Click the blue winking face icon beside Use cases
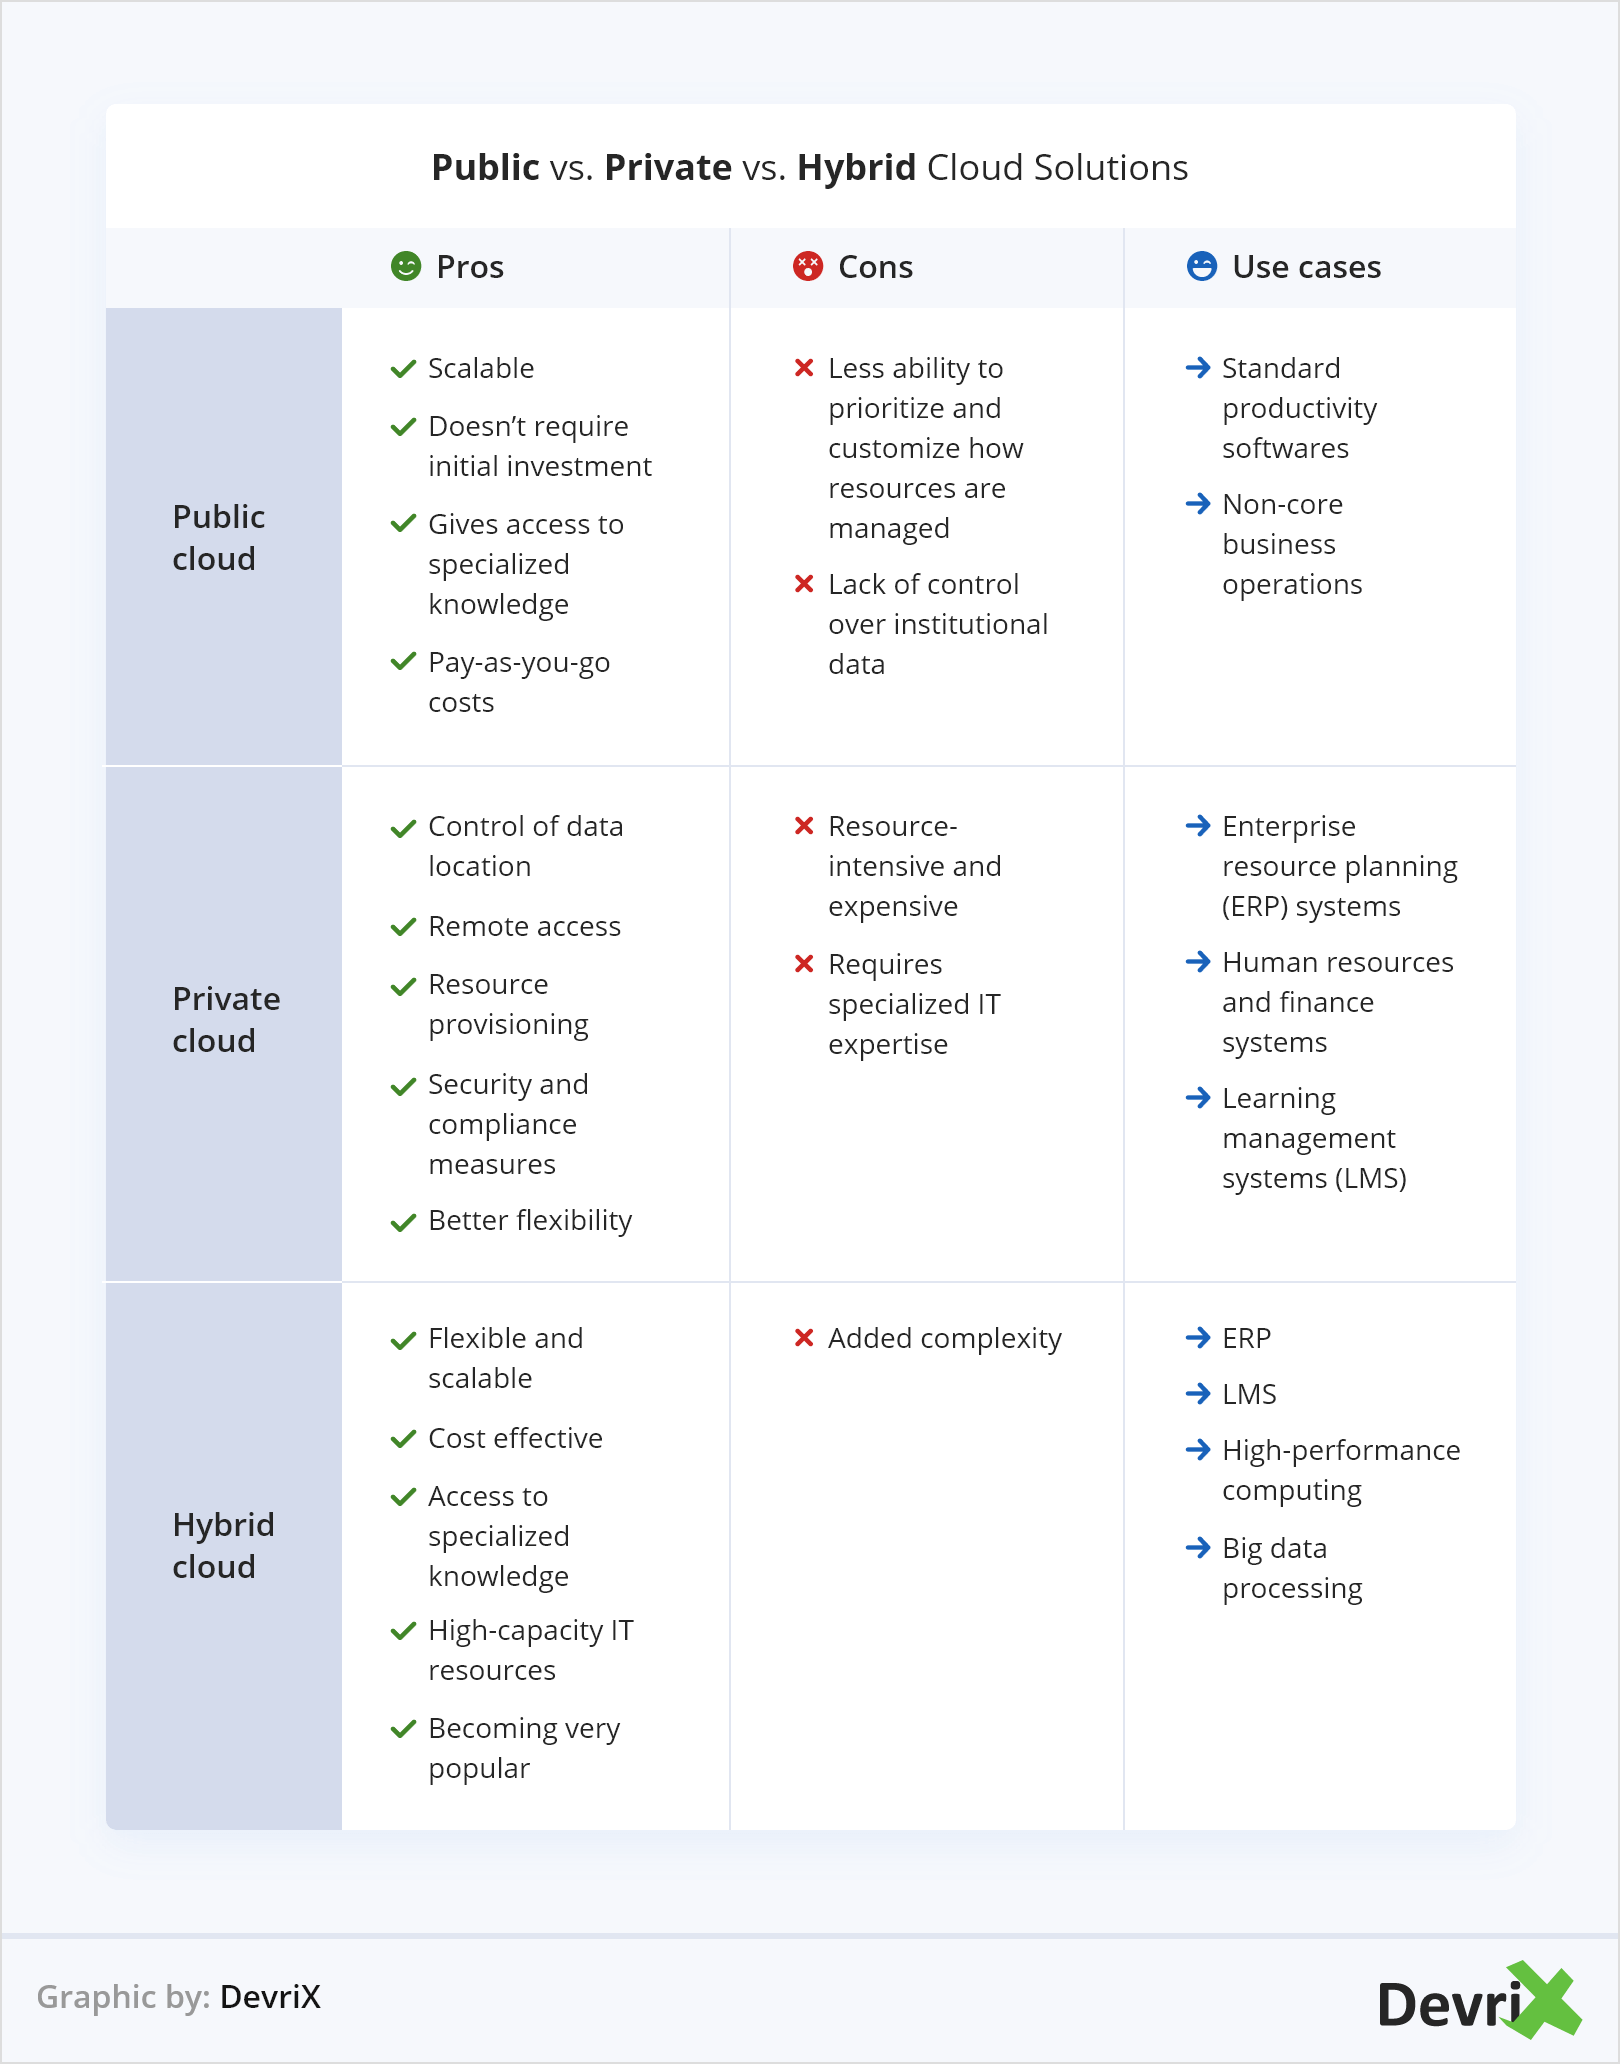 click(x=1201, y=267)
